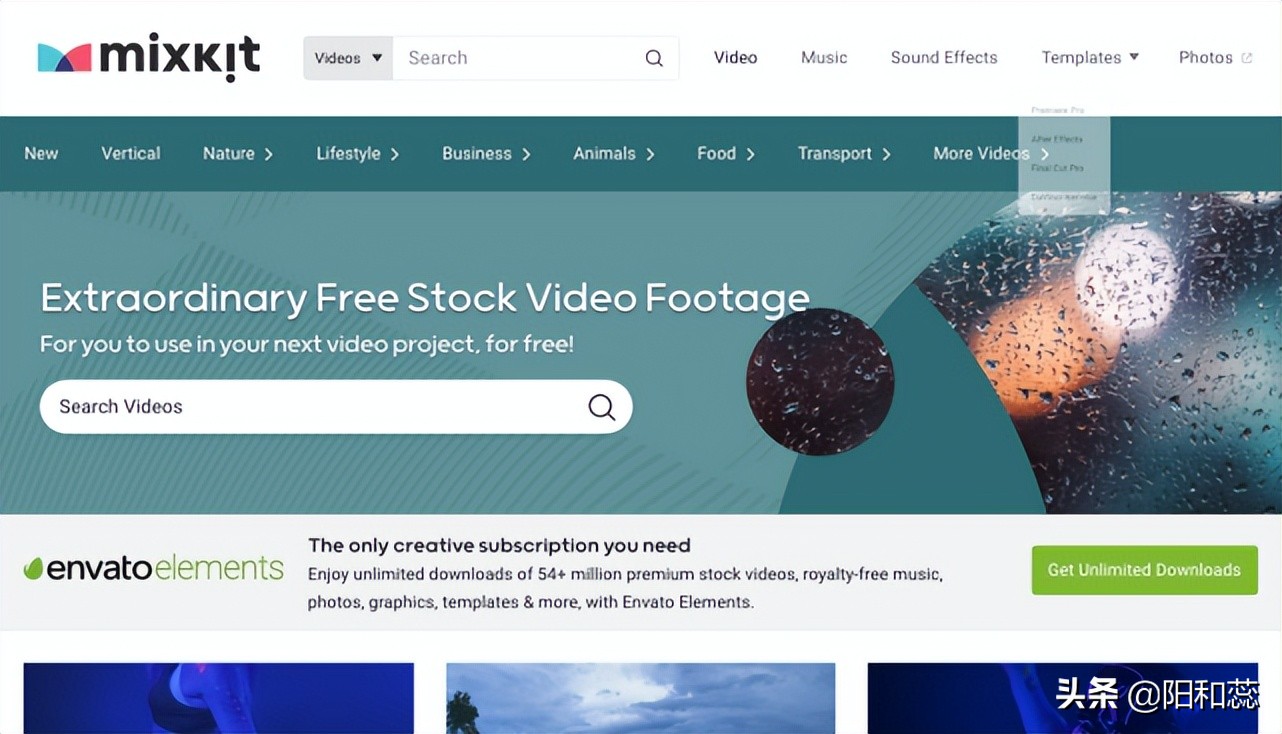The image size is (1282, 734).
Task: Click the Mixkit logo
Action: point(149,58)
